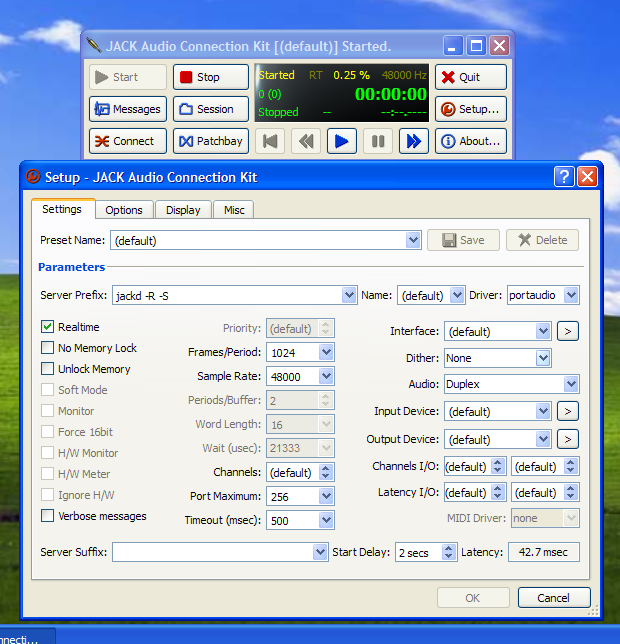Open the About... dialog

pos(471,141)
